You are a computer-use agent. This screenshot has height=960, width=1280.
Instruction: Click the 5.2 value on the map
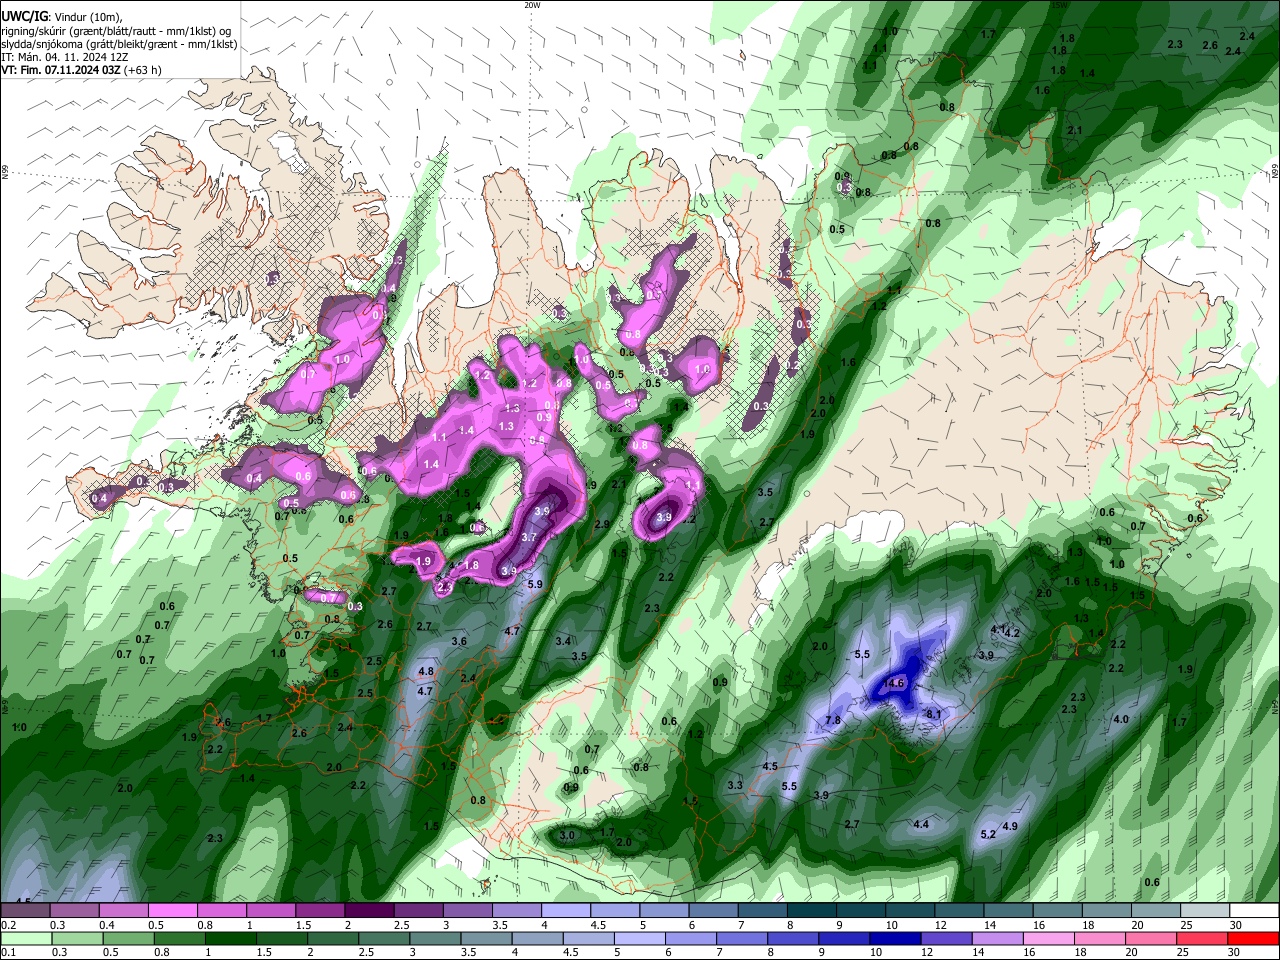(988, 834)
